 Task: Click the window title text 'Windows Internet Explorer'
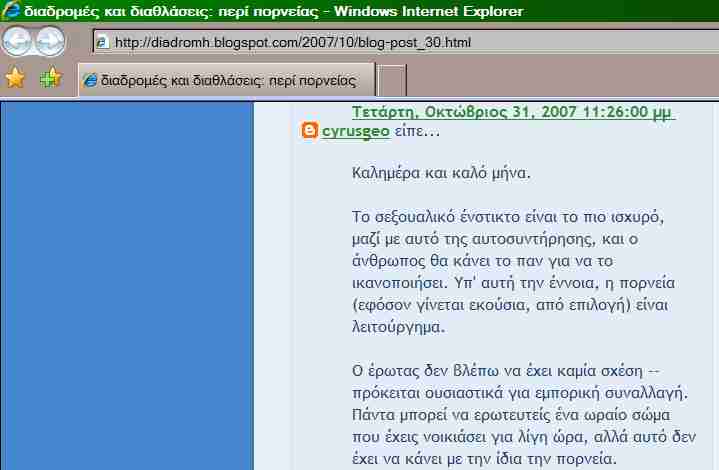click(429, 11)
